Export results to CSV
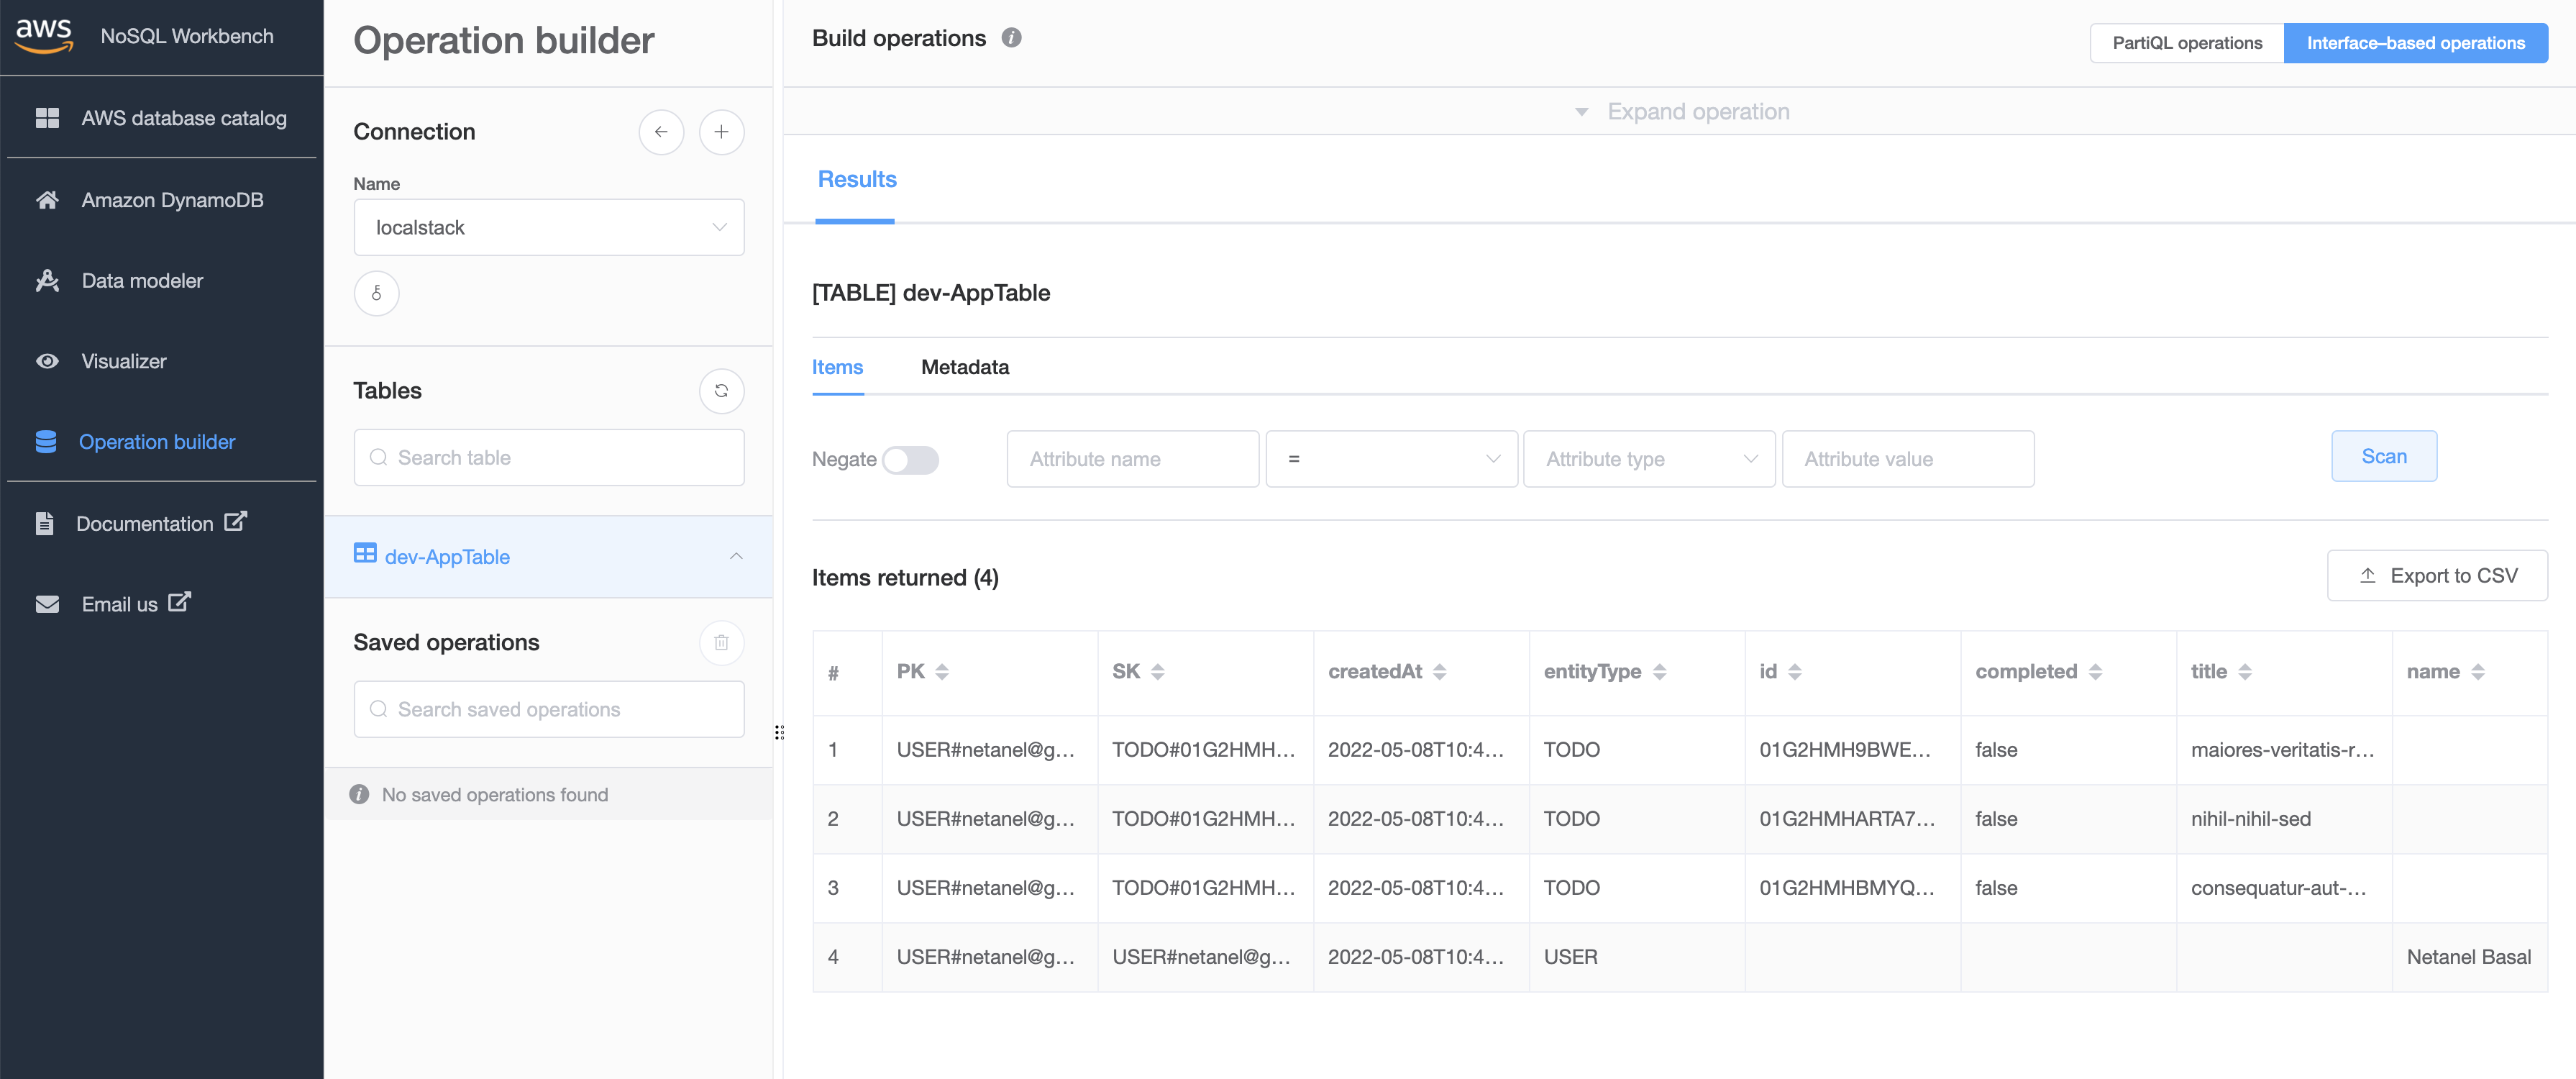This screenshot has width=2576, height=1079. point(2438,575)
